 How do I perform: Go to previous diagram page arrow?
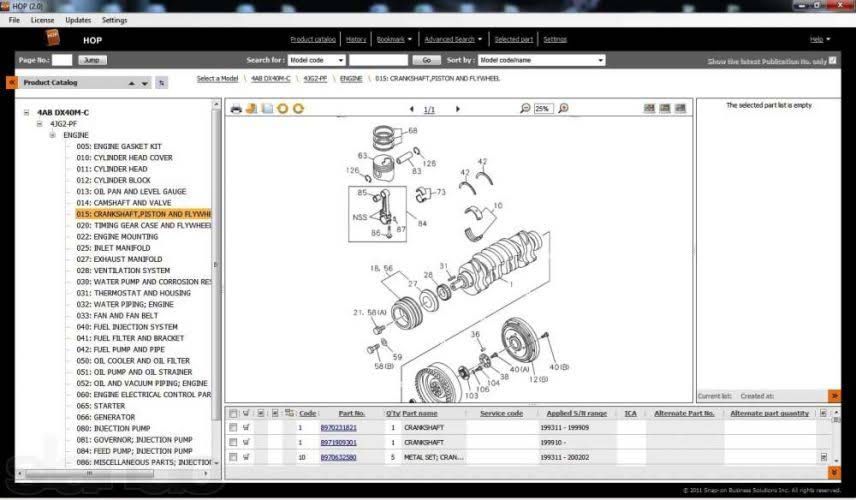pos(412,109)
